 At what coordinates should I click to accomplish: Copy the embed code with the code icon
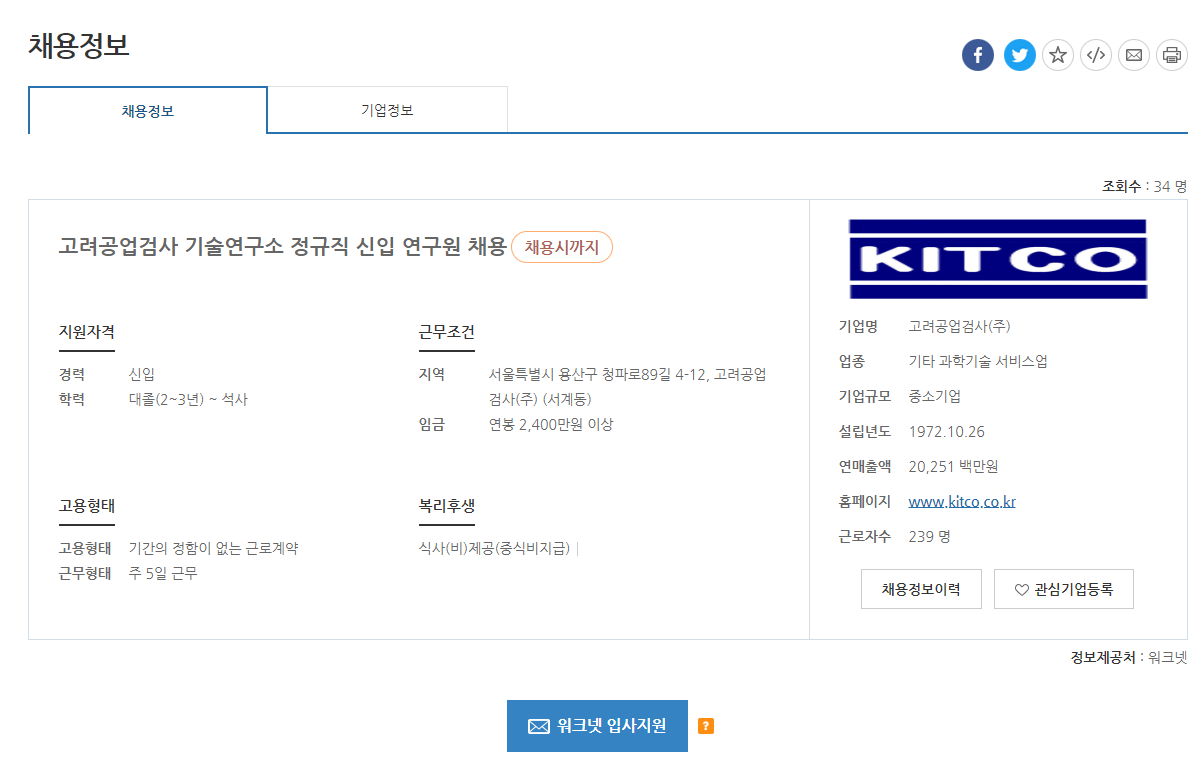(1096, 55)
